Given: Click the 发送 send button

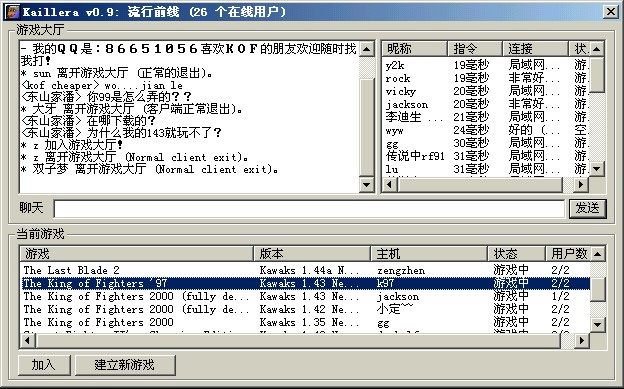Looking at the screenshot, I should click(x=588, y=208).
